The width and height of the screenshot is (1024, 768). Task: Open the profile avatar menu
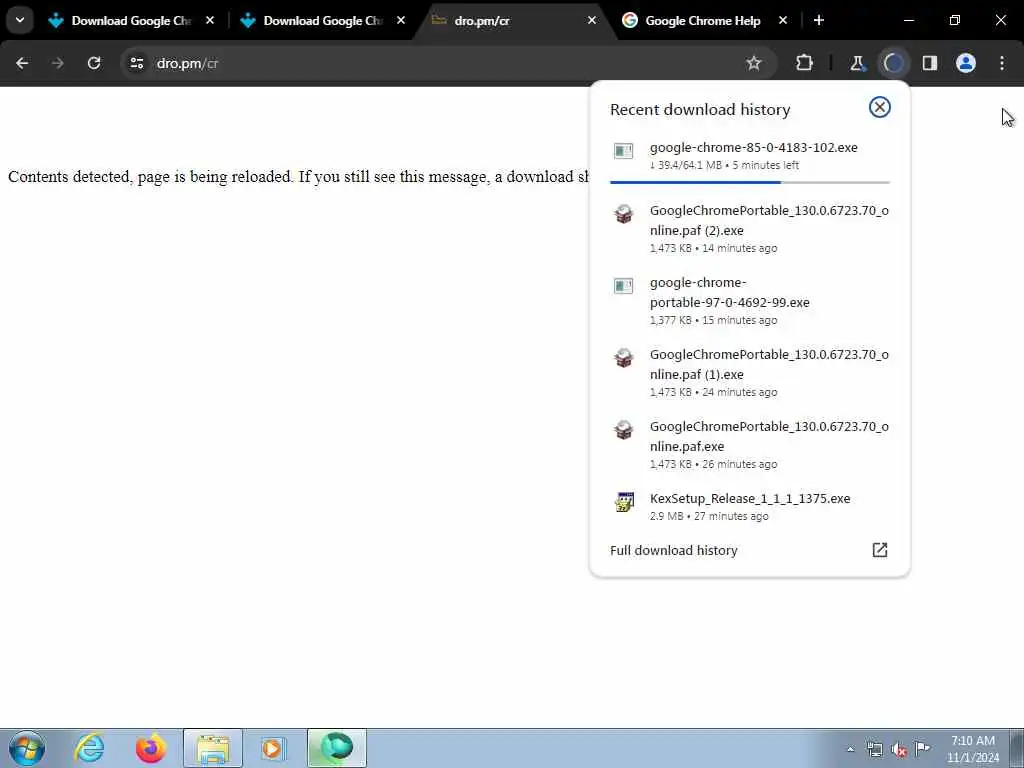[966, 63]
